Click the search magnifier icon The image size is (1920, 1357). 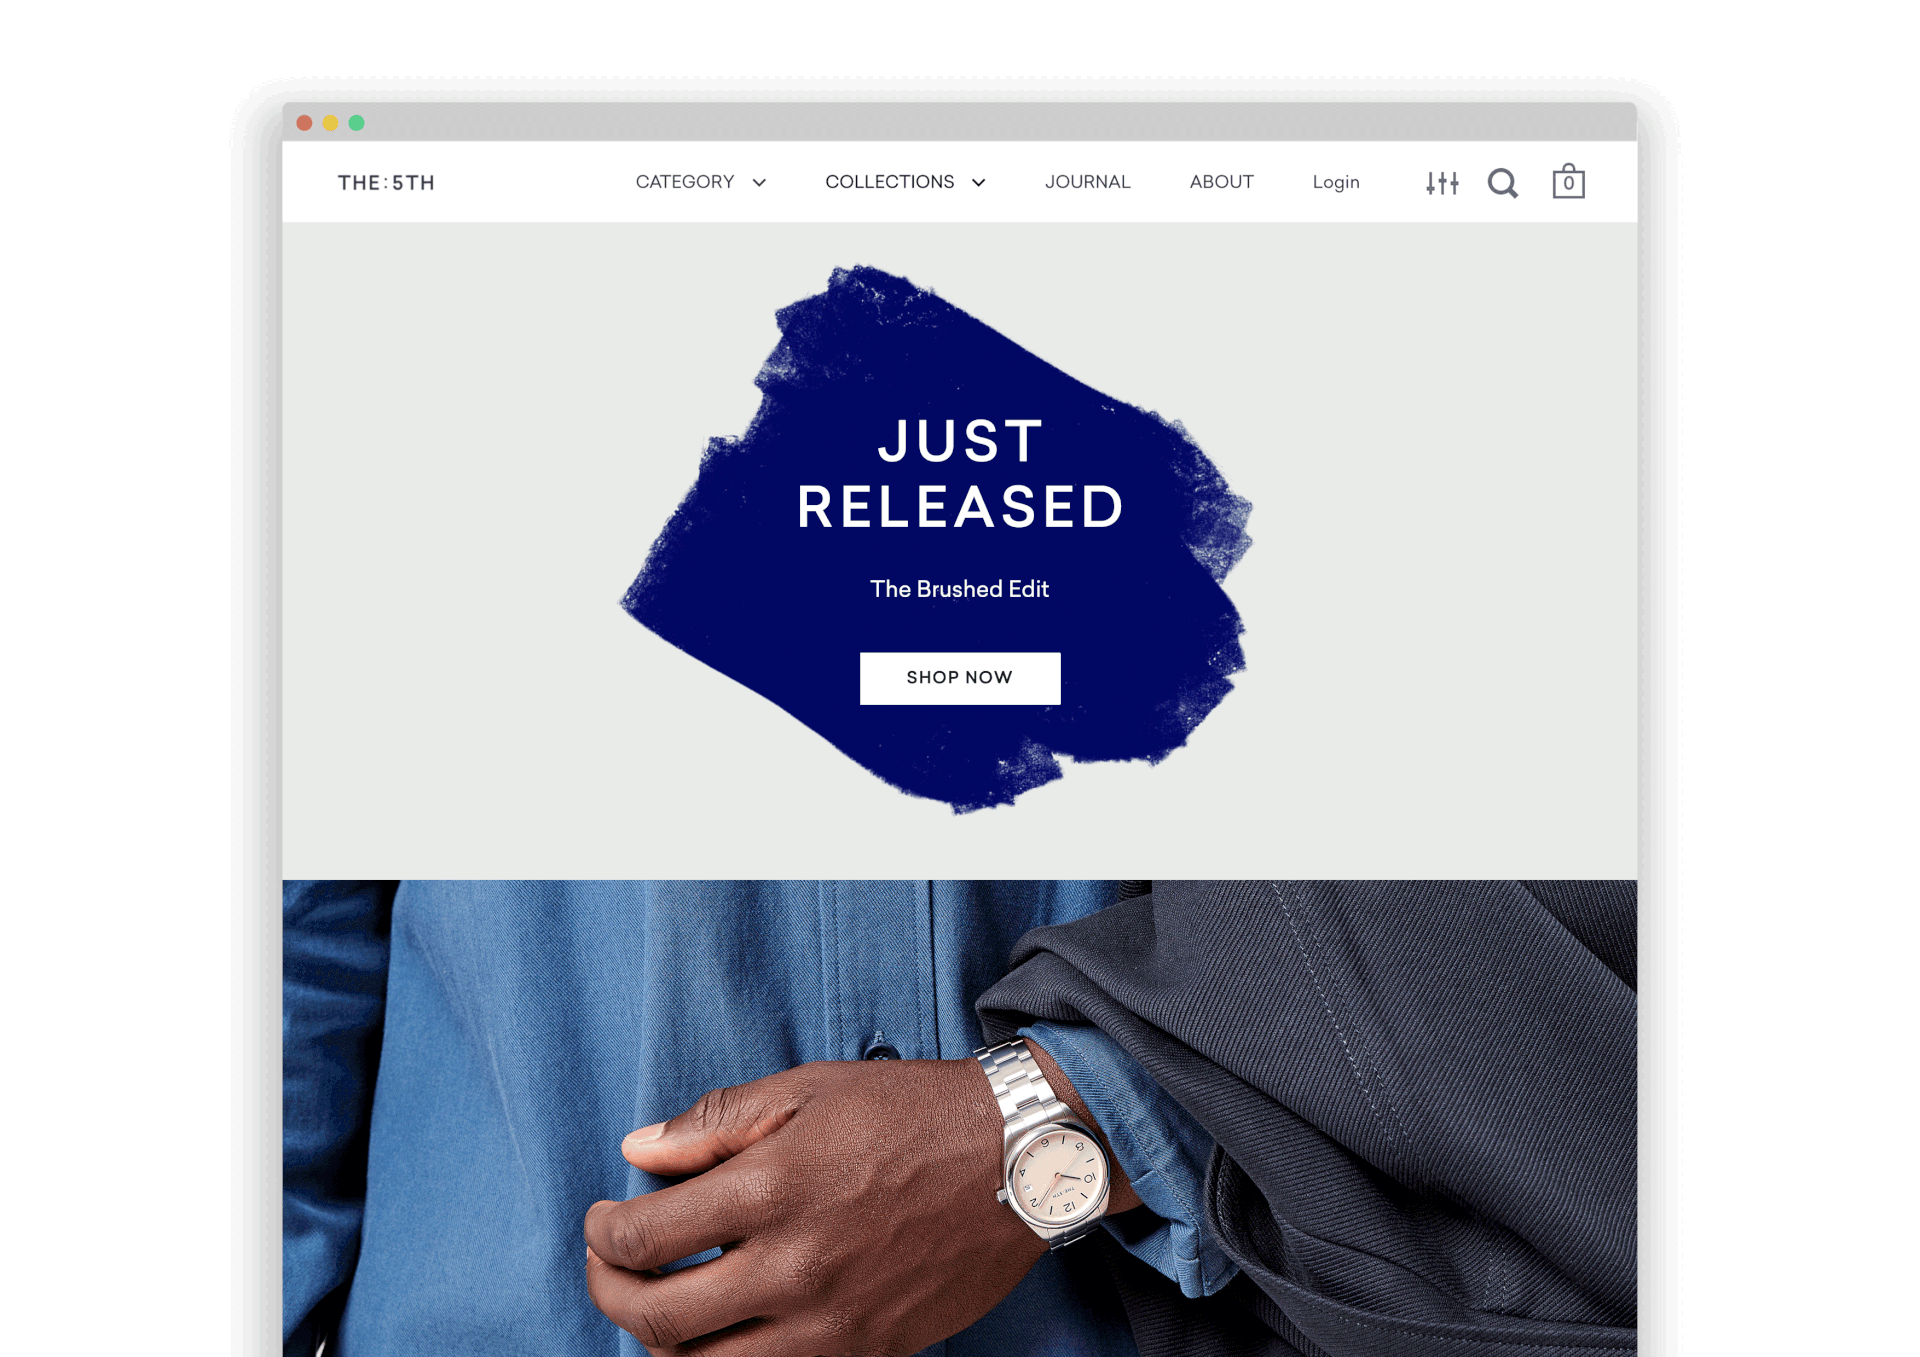[1502, 183]
